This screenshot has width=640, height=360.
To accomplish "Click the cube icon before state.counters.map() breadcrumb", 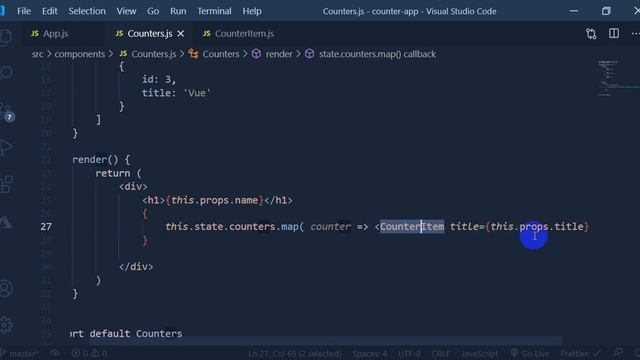I will (x=309, y=54).
